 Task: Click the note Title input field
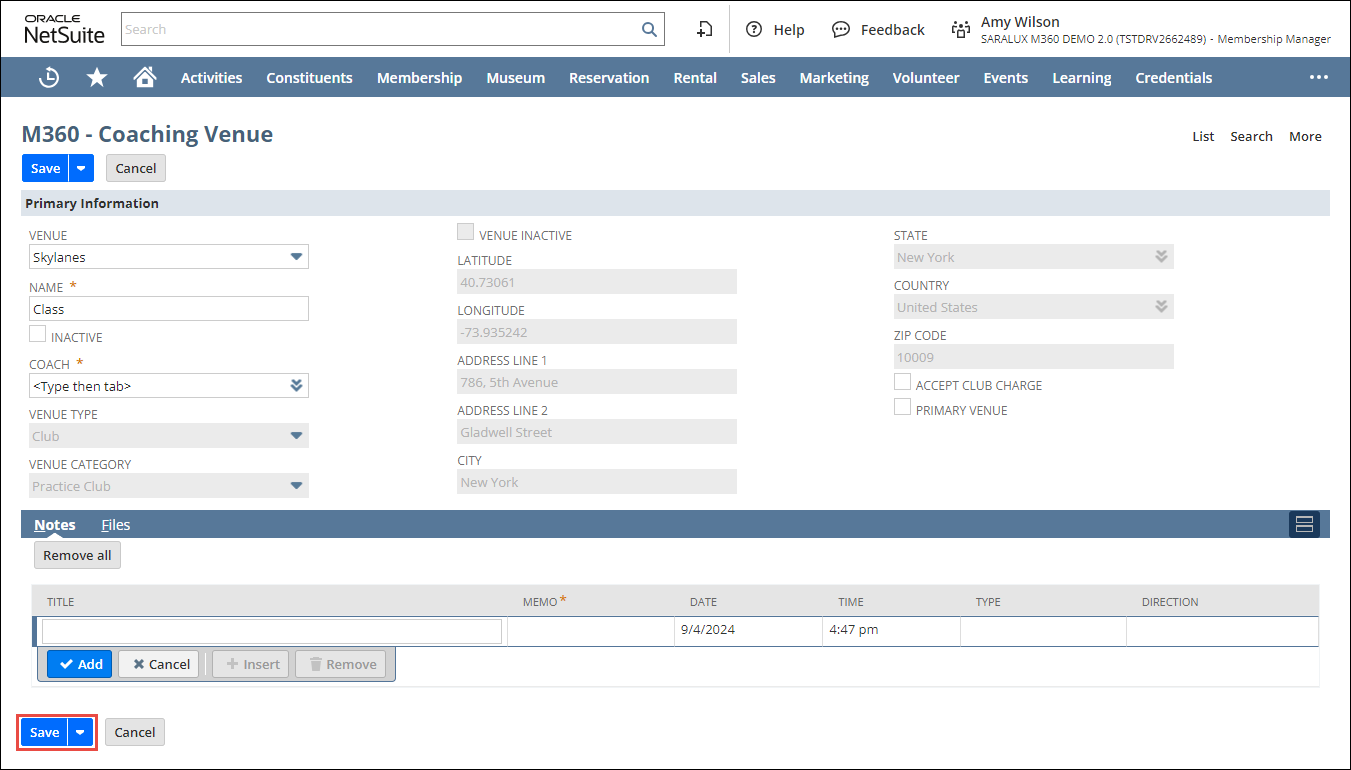(271, 631)
